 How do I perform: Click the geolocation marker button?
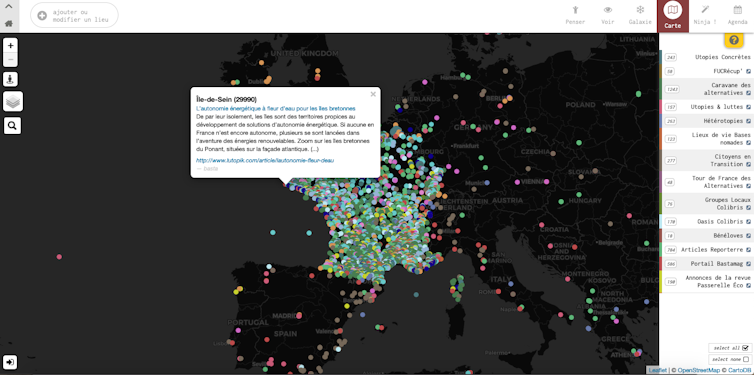click(11, 79)
